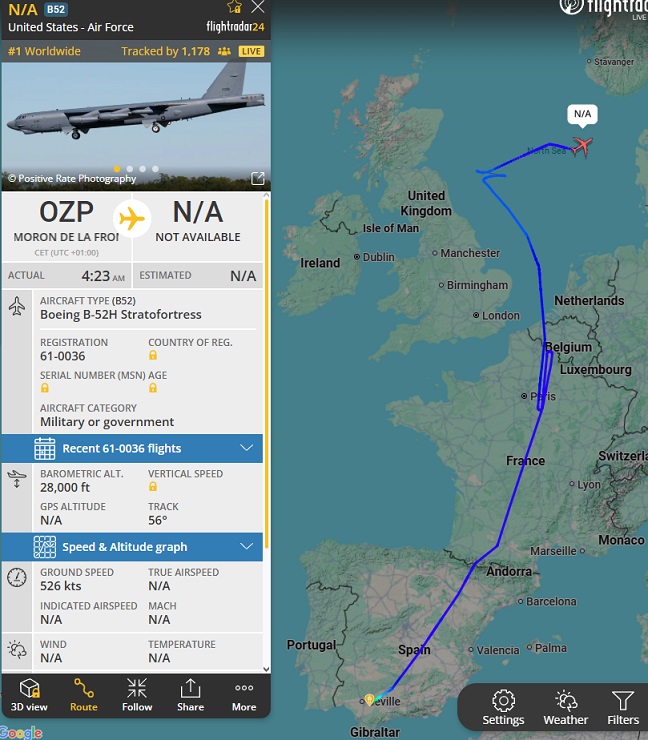
Task: Open aircraft photo in external link
Action: pos(257,178)
